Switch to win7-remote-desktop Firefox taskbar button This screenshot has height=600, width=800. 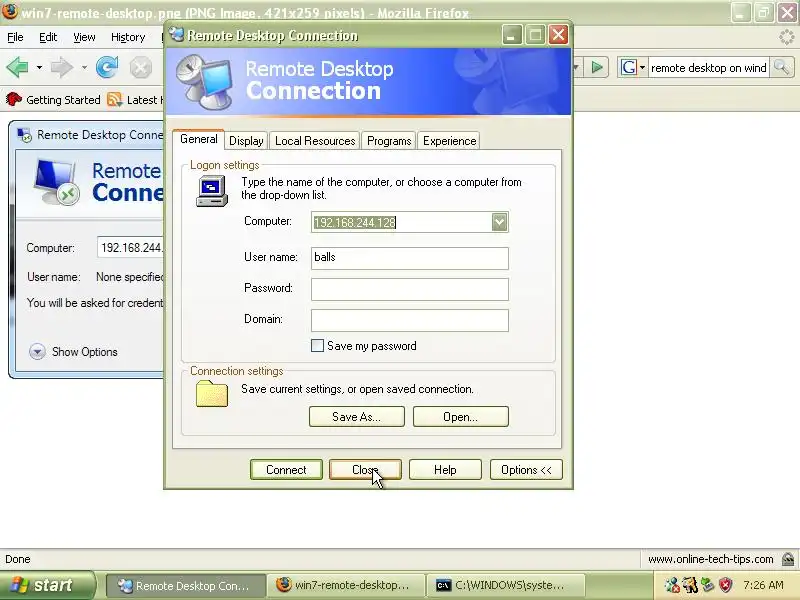(x=347, y=586)
